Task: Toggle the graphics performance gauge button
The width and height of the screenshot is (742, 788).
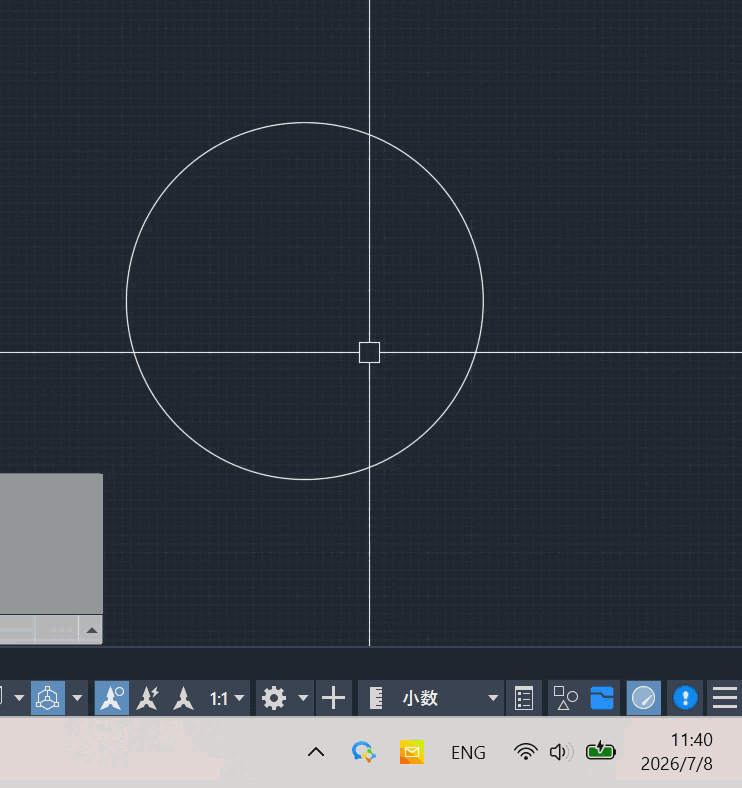Action: [643, 698]
